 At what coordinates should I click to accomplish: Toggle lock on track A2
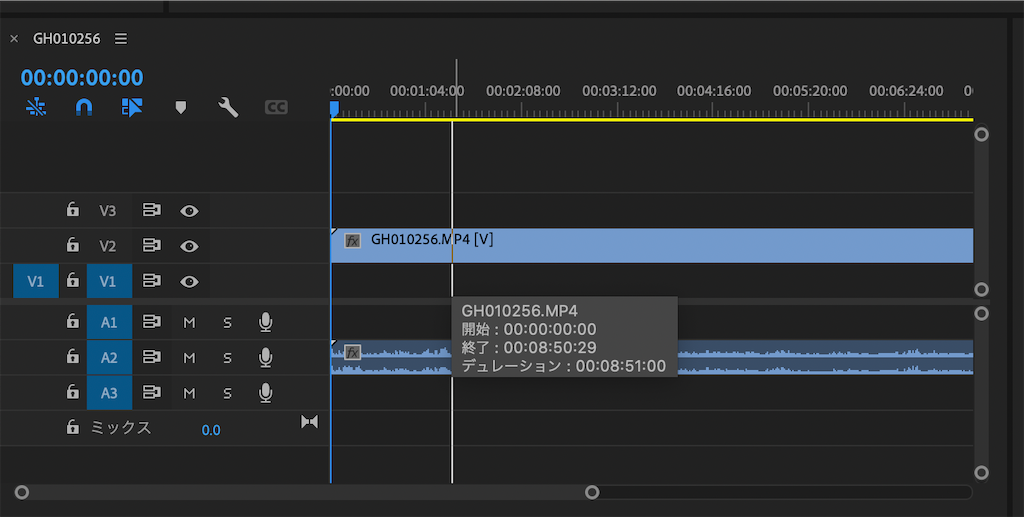tap(72, 356)
